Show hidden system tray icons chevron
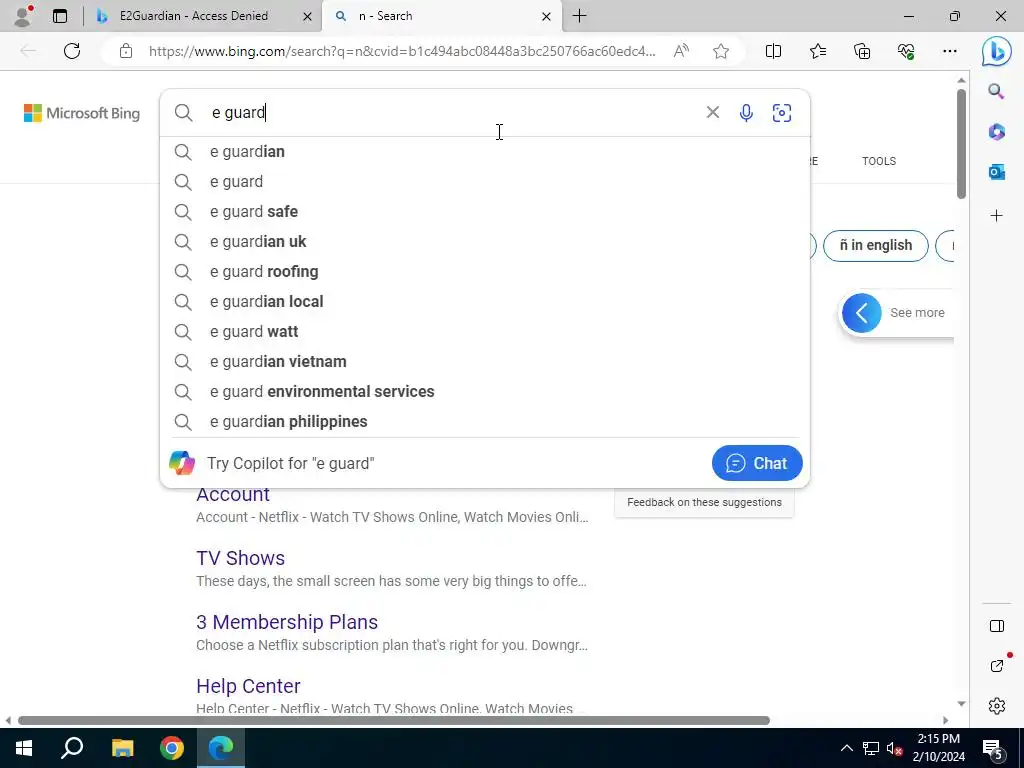 point(846,748)
